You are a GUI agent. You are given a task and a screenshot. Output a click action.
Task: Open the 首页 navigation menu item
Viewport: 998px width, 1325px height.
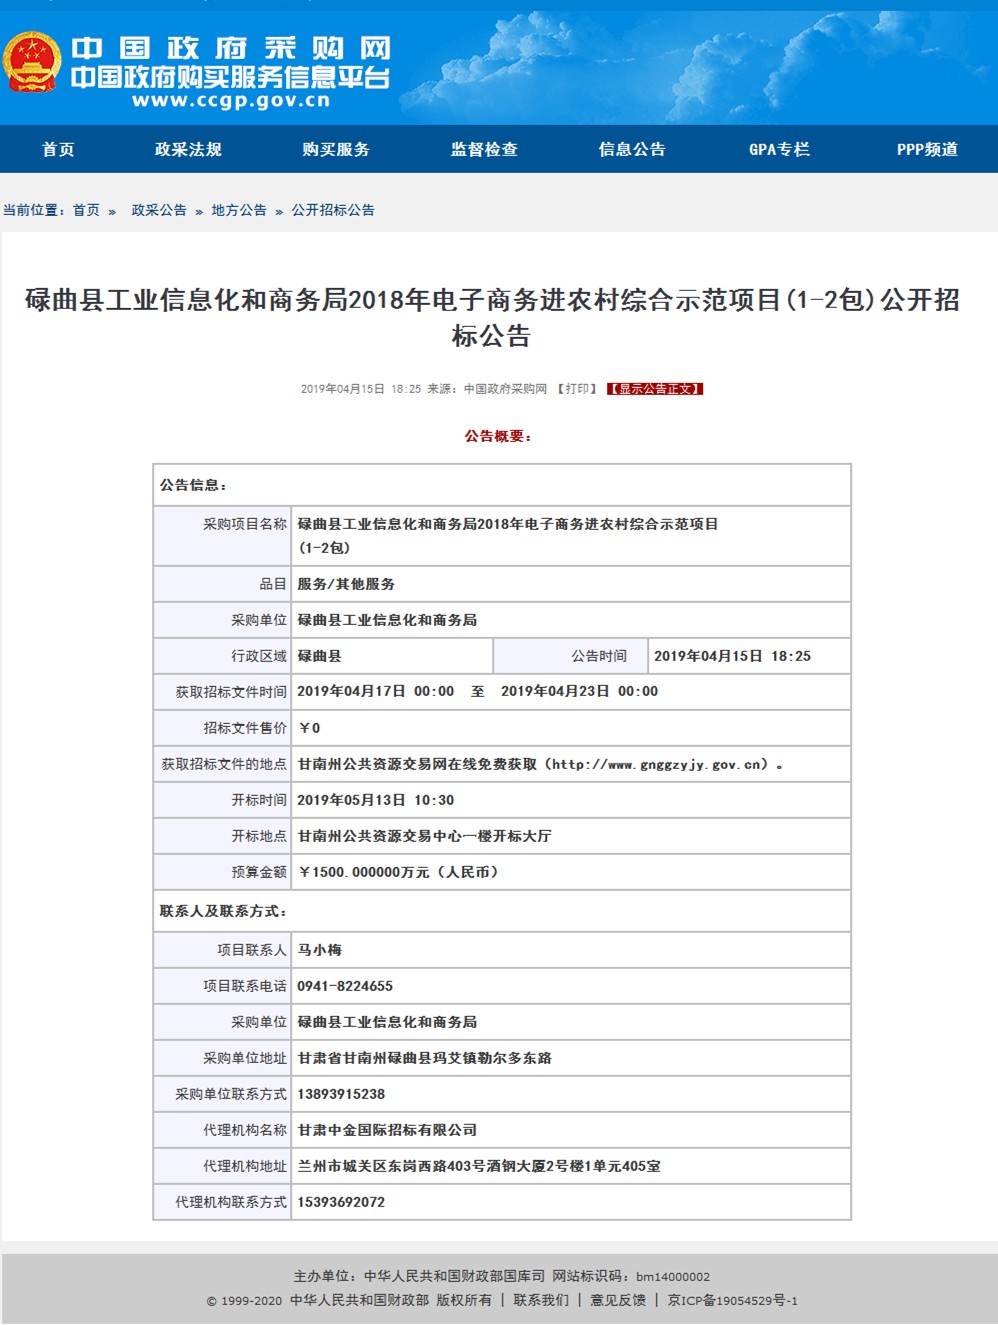[58, 149]
